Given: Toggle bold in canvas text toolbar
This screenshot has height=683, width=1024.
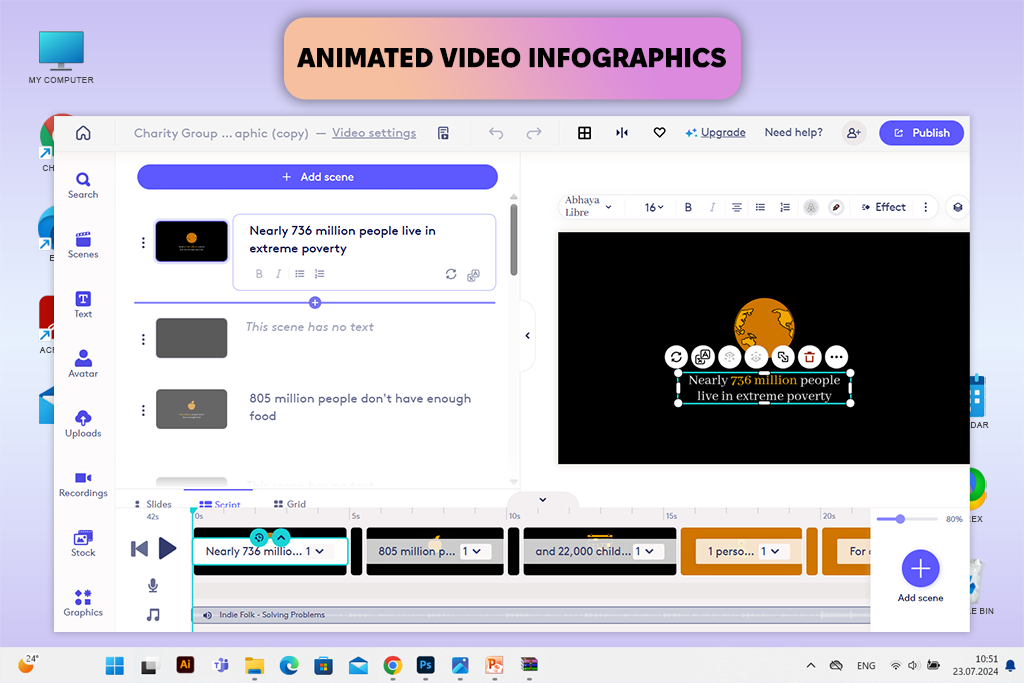Looking at the screenshot, I should (x=688, y=207).
